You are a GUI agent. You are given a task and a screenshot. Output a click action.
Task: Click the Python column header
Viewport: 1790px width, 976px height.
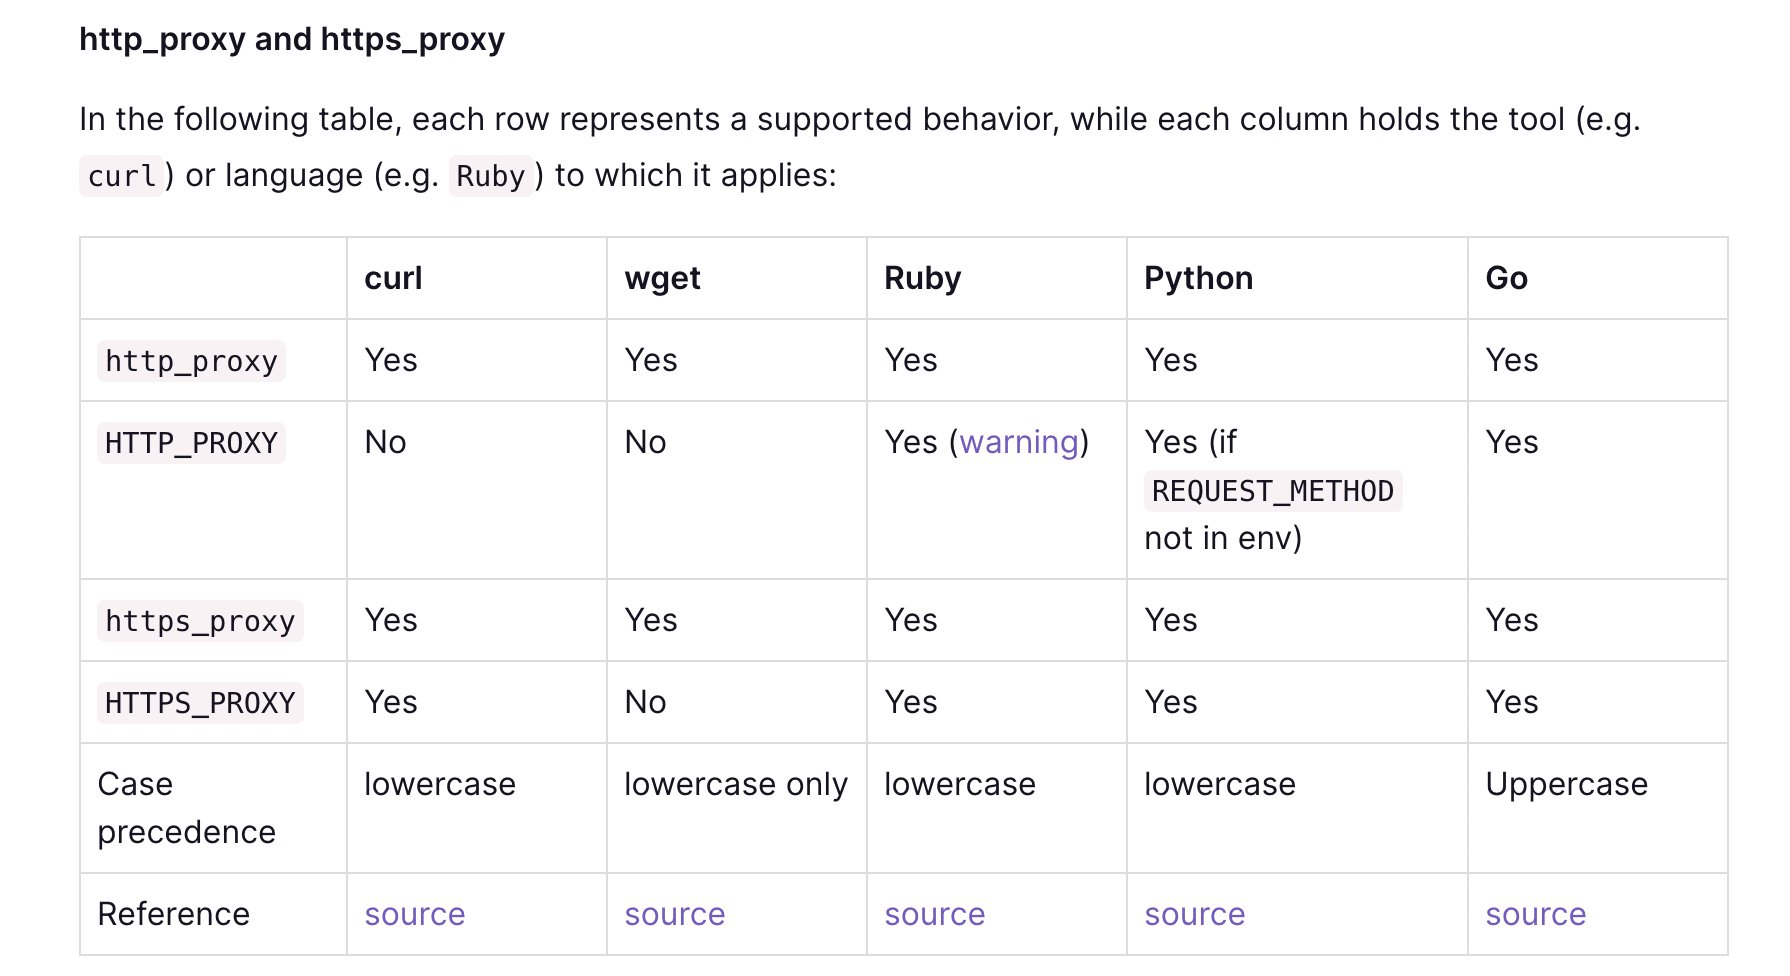click(x=1198, y=278)
